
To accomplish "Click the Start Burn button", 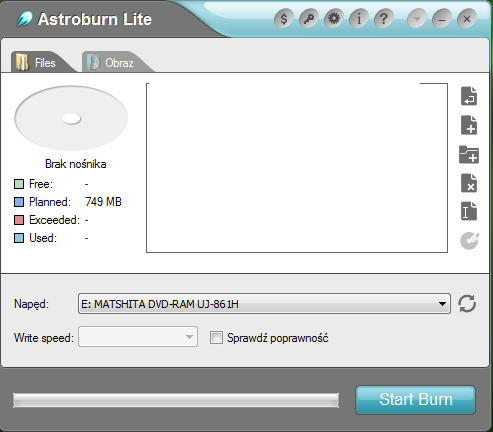I will [415, 400].
